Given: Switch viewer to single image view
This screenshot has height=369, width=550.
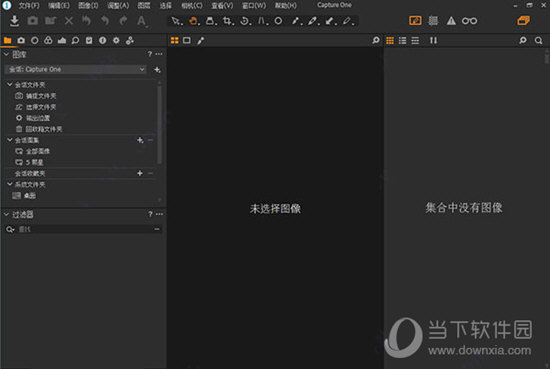Looking at the screenshot, I should click(x=187, y=41).
